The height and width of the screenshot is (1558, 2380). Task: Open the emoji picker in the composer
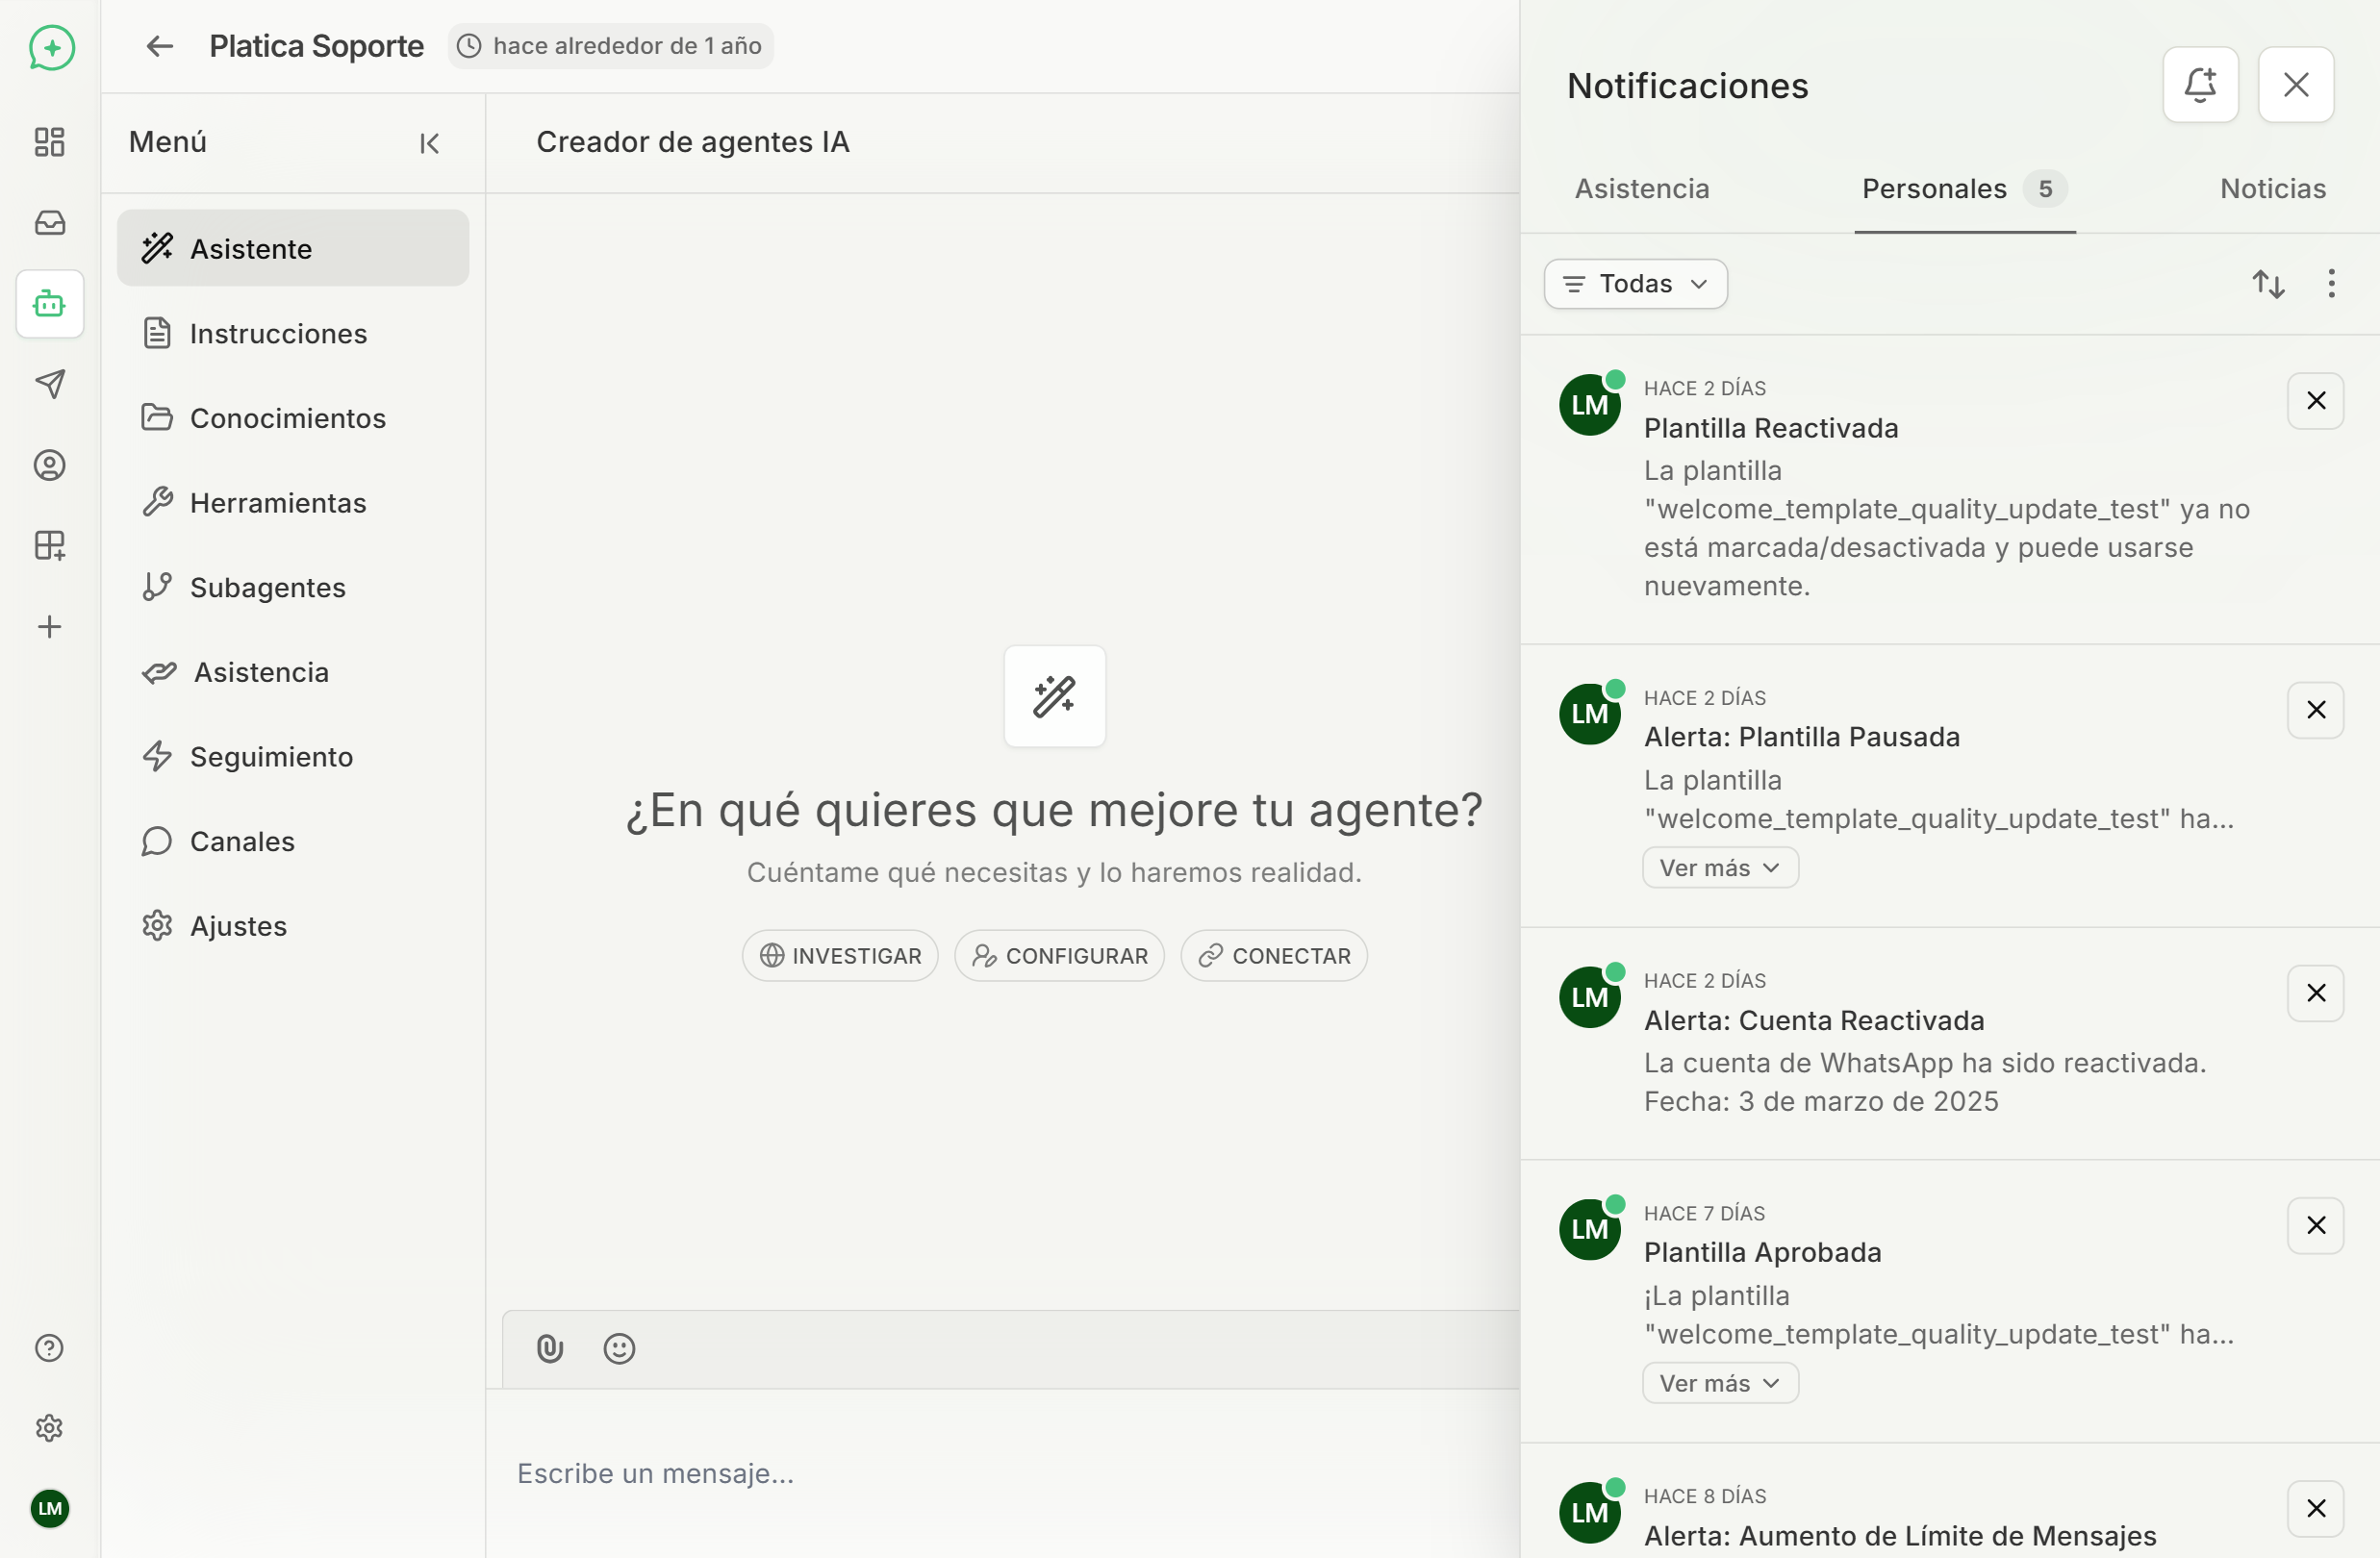pos(619,1348)
